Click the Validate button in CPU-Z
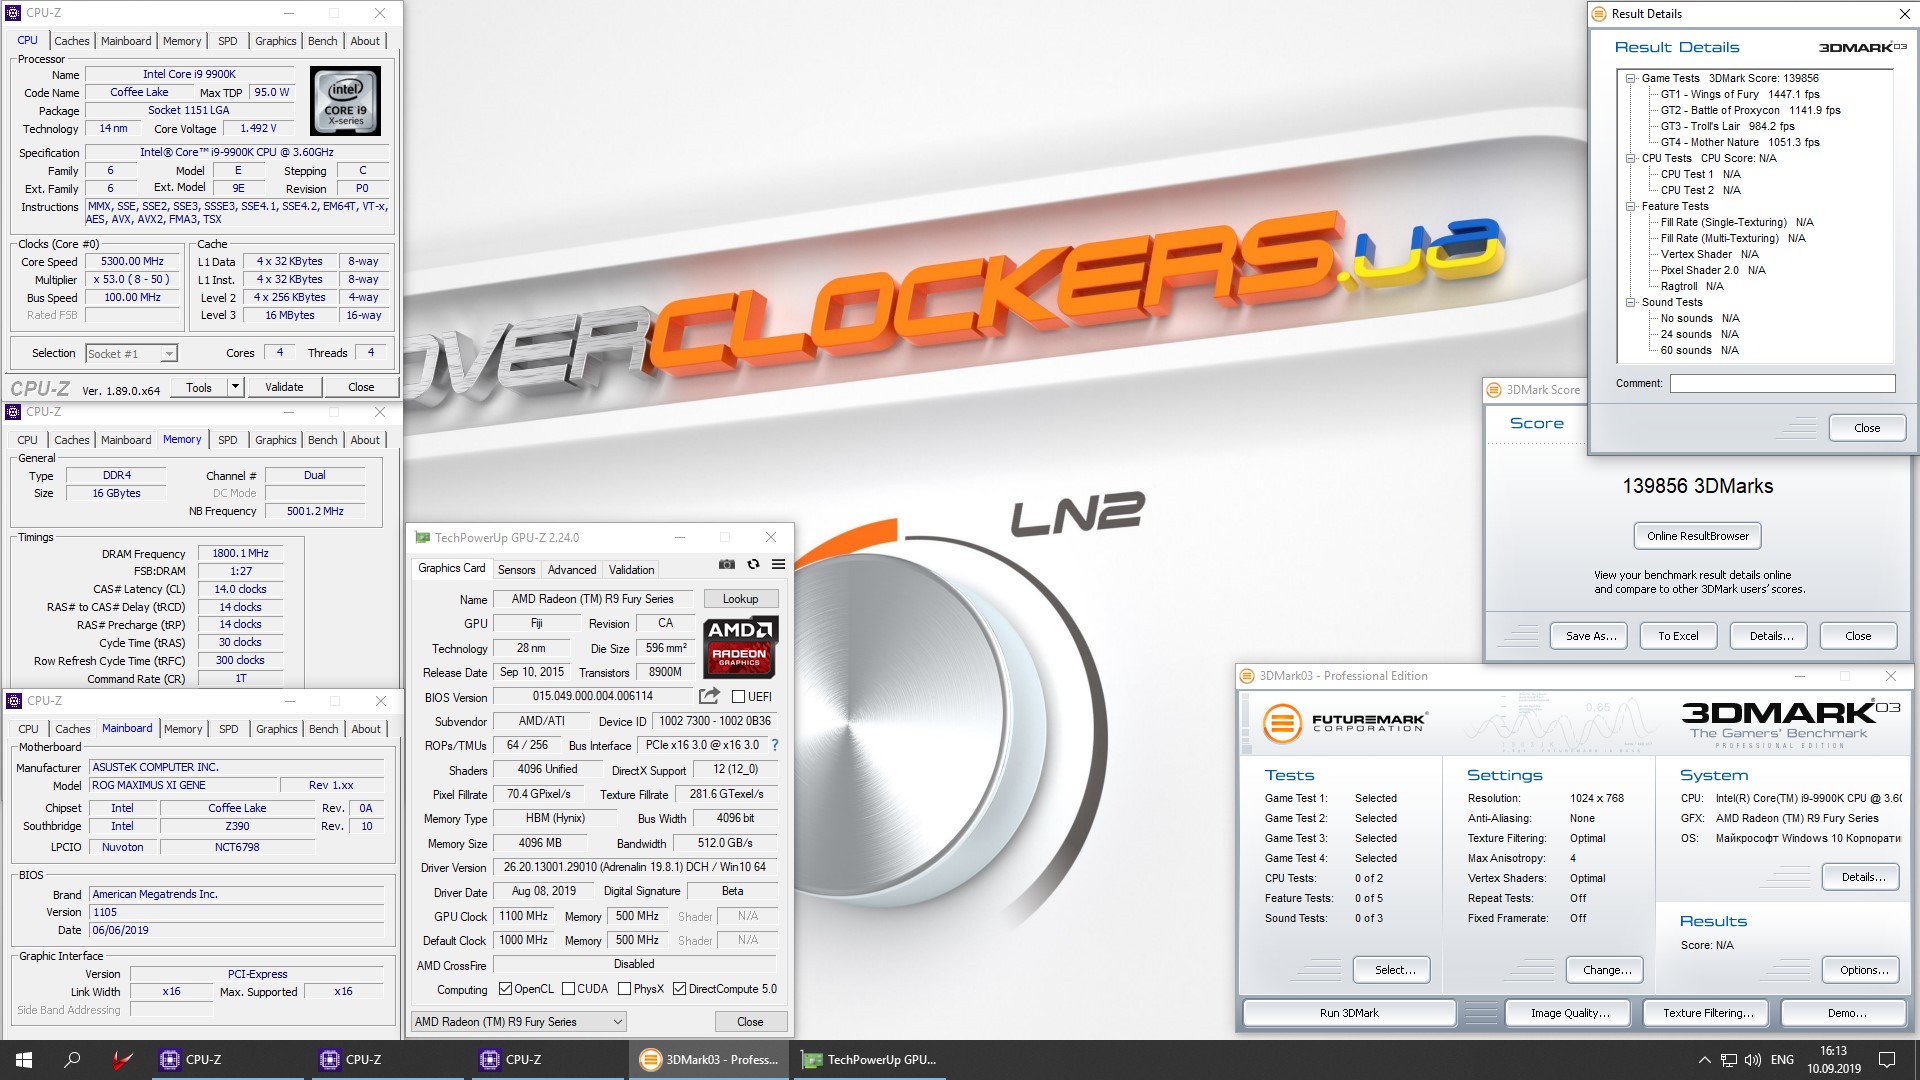Screen dimensions: 1920x1080 (284, 387)
